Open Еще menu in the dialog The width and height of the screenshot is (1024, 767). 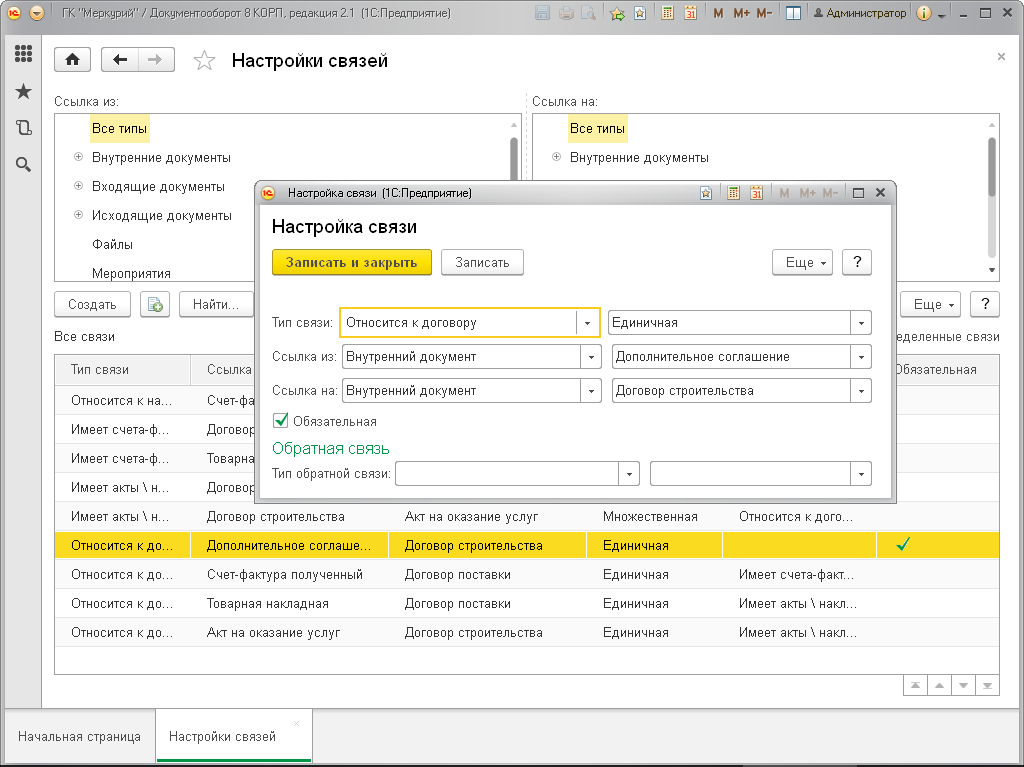803,263
